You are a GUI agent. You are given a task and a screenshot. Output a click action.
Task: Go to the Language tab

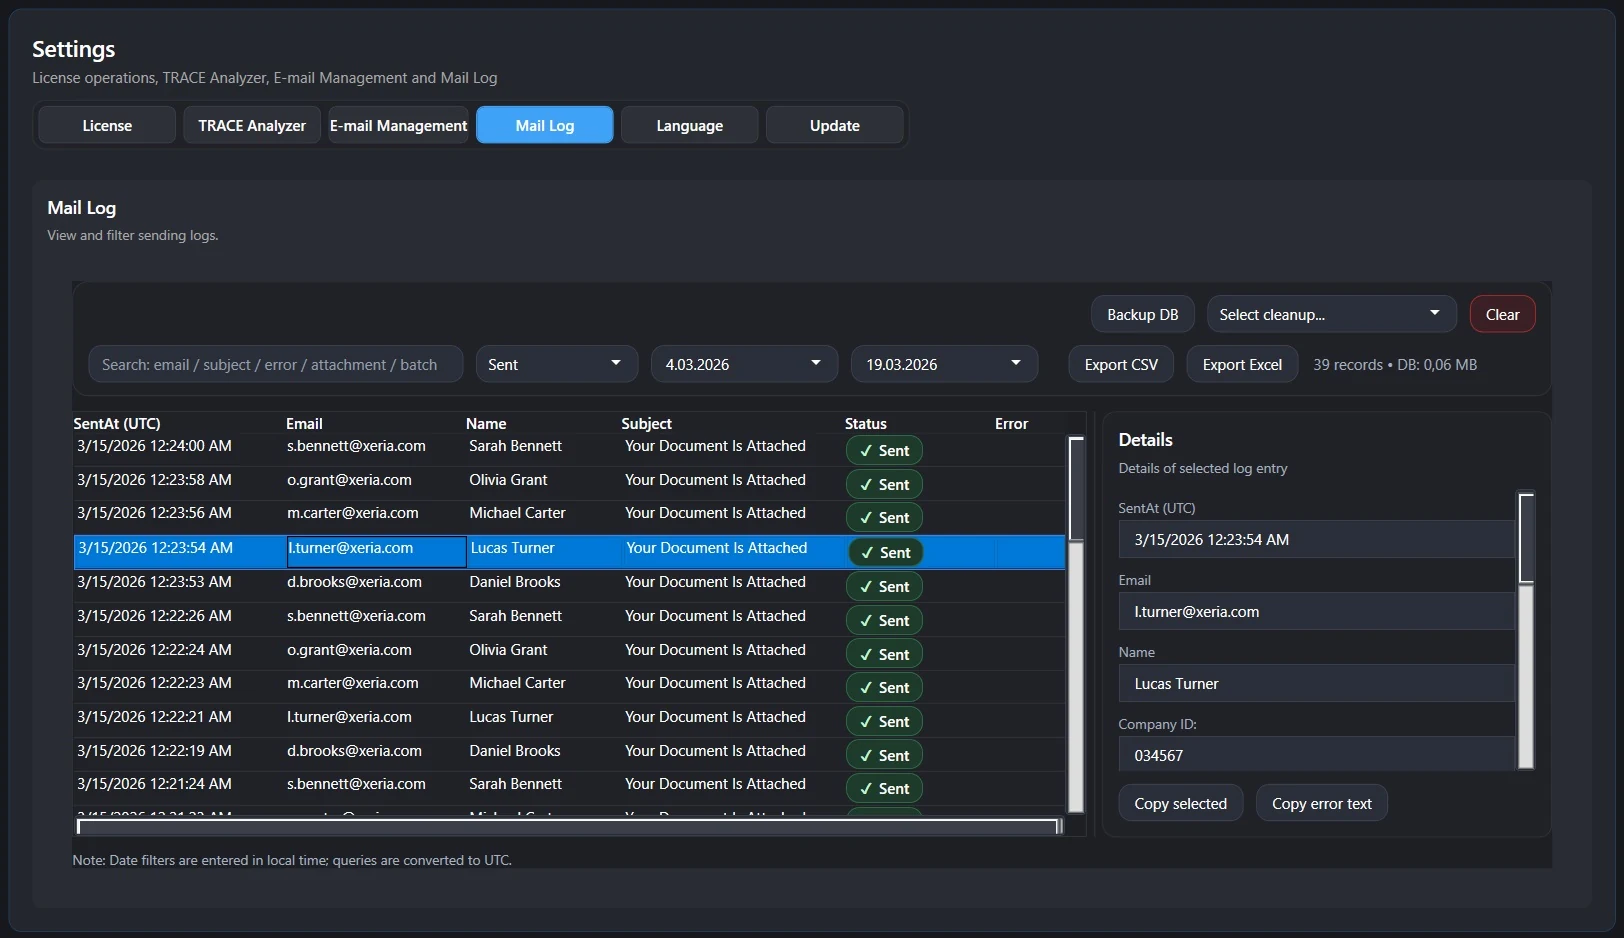689,126
